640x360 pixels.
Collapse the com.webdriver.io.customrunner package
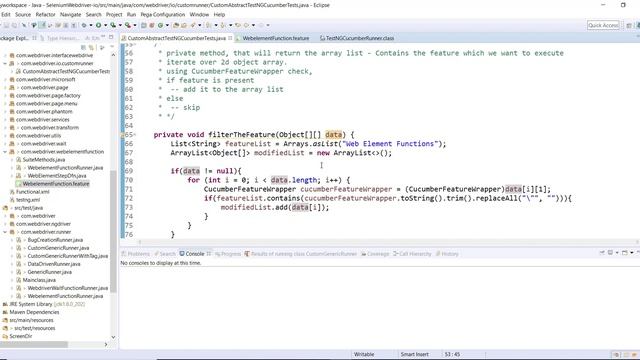[x=5, y=63]
